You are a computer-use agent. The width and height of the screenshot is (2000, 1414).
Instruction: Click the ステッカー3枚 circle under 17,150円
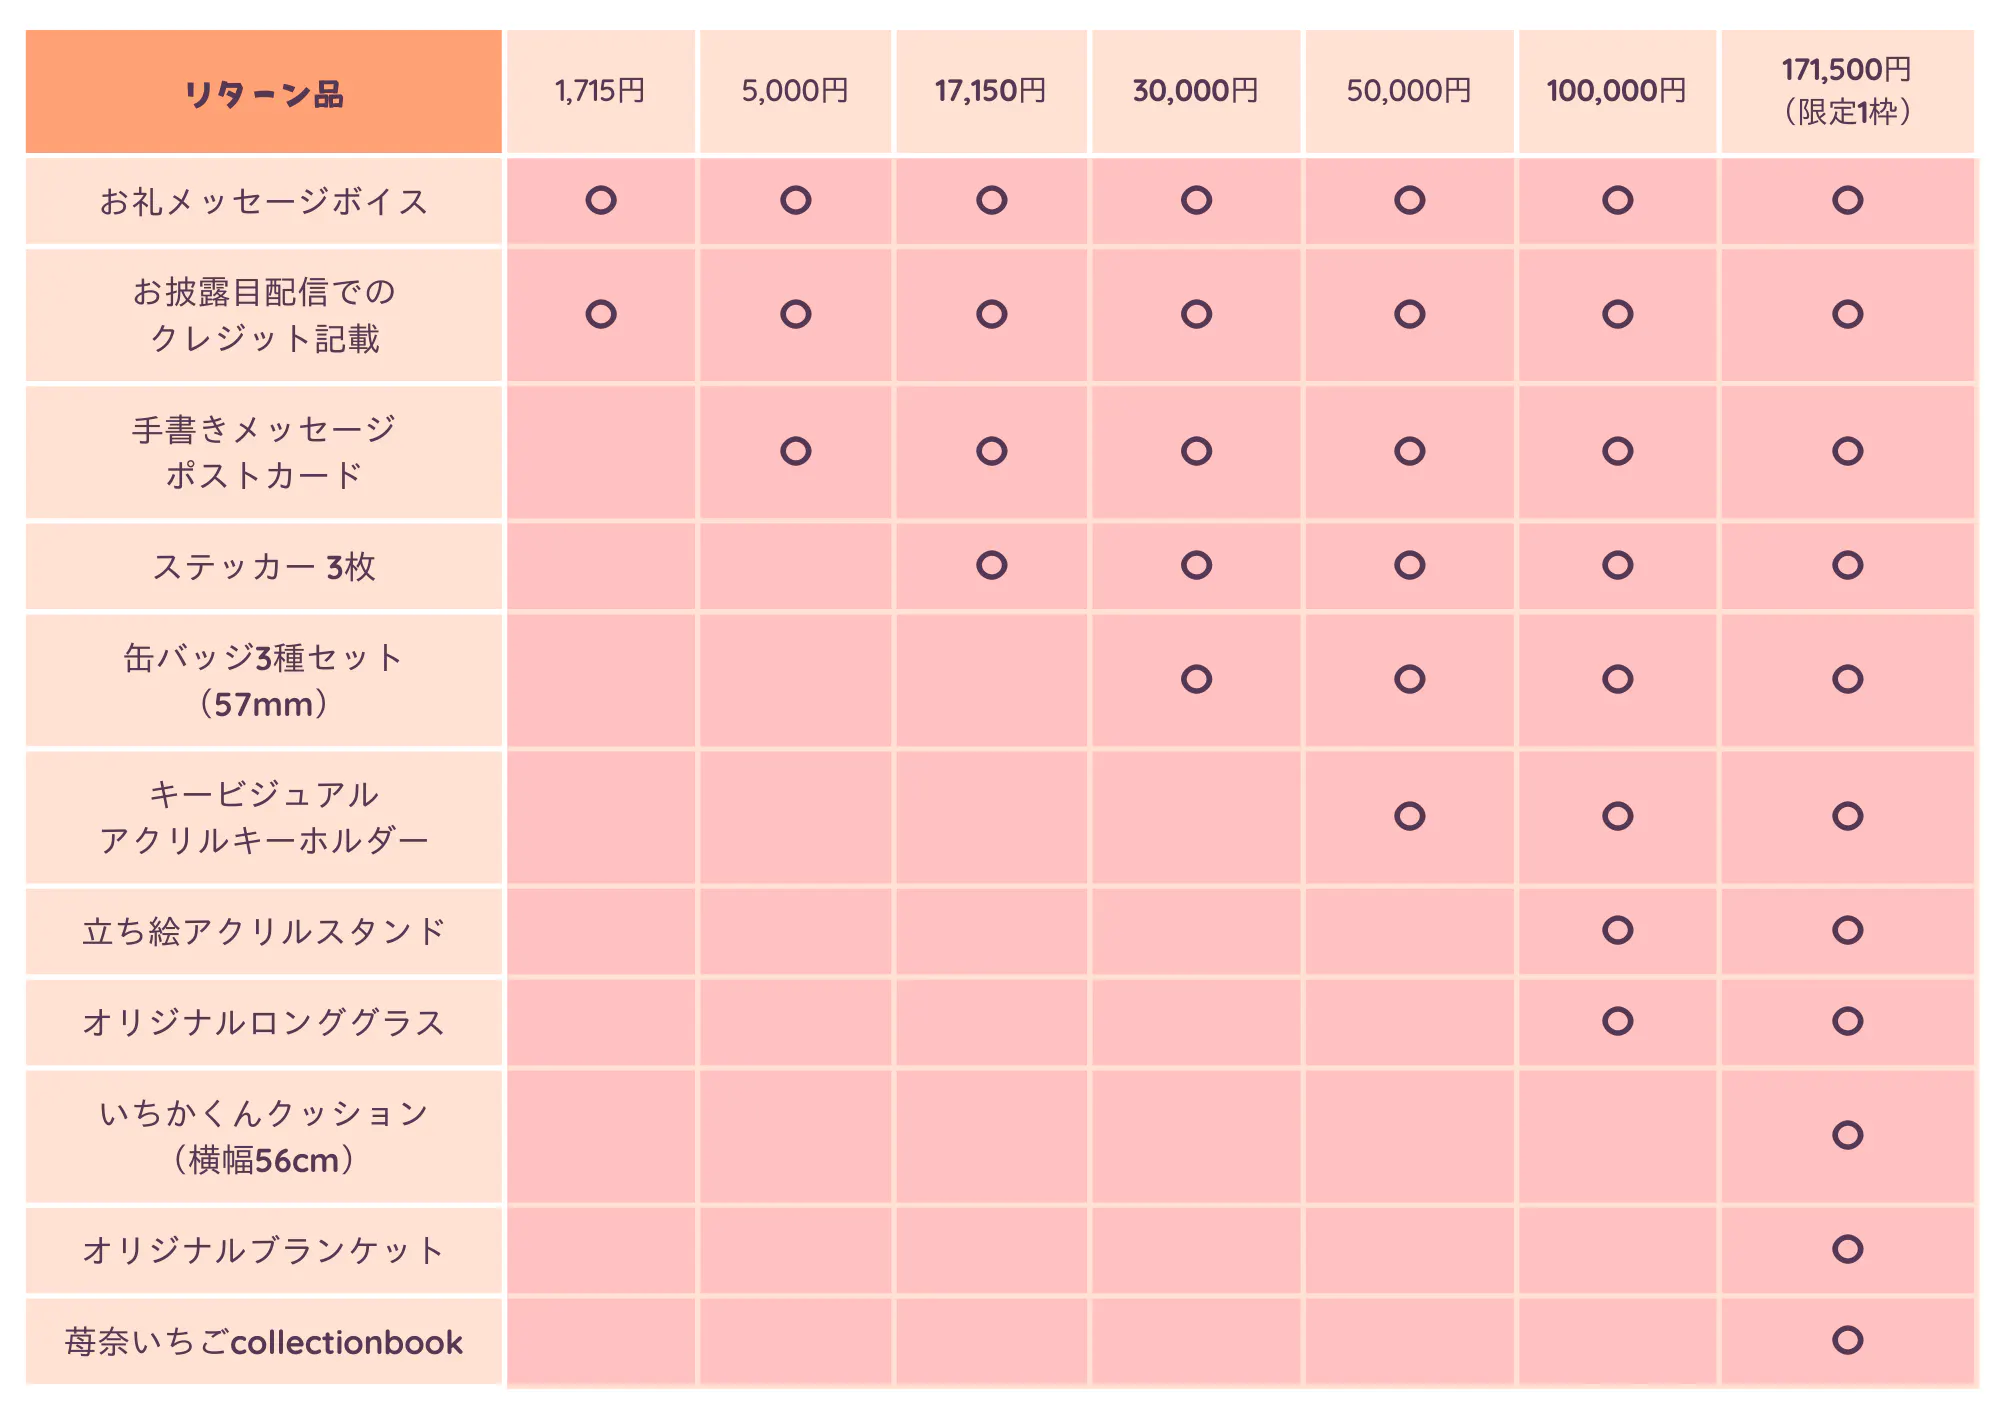[992, 565]
